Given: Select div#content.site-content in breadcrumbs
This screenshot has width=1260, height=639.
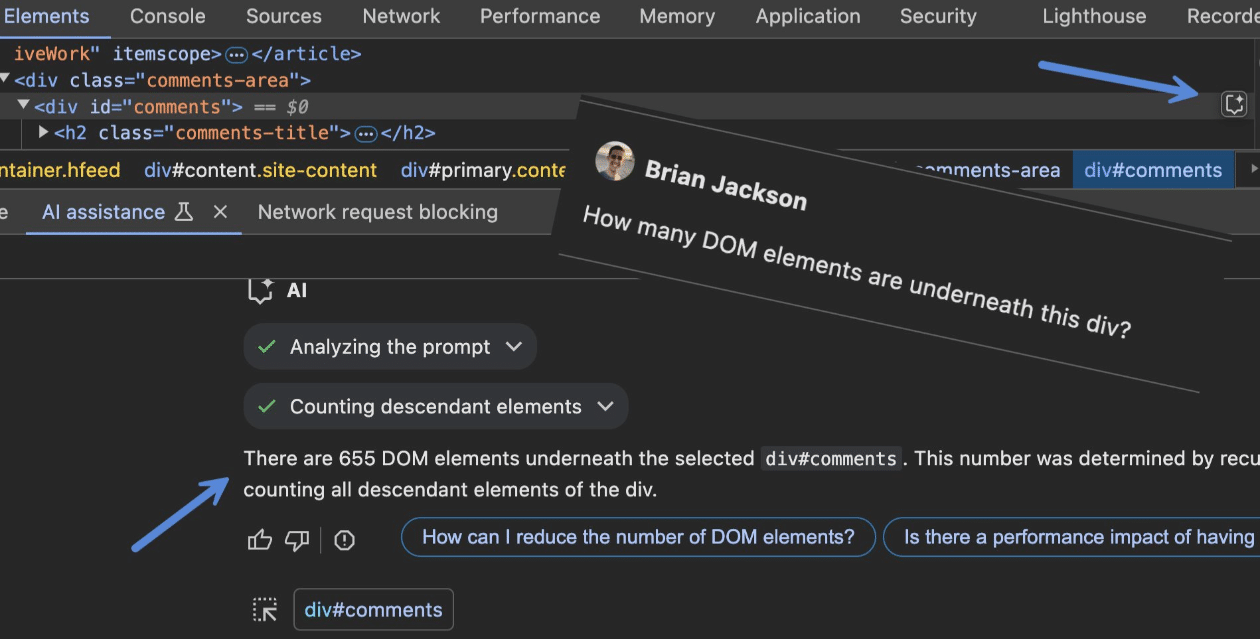Looking at the screenshot, I should 260,170.
